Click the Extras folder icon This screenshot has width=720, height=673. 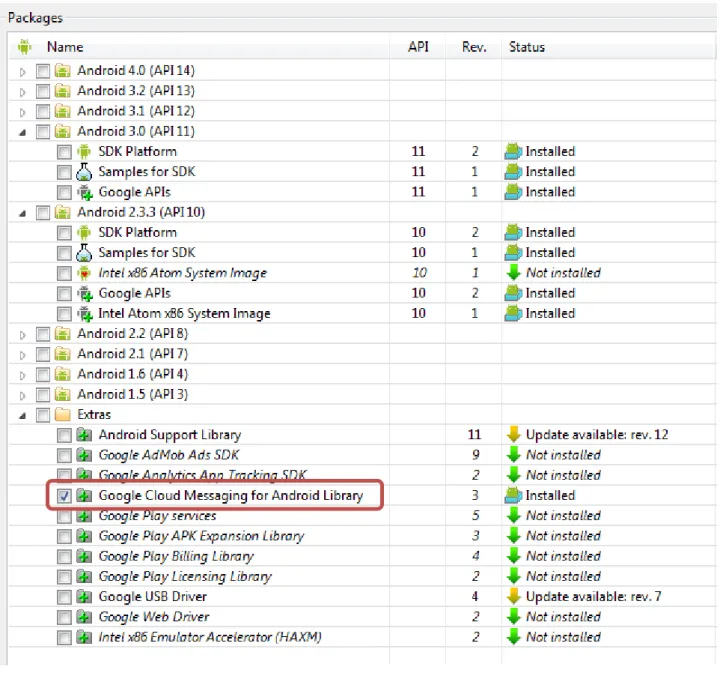pos(62,415)
